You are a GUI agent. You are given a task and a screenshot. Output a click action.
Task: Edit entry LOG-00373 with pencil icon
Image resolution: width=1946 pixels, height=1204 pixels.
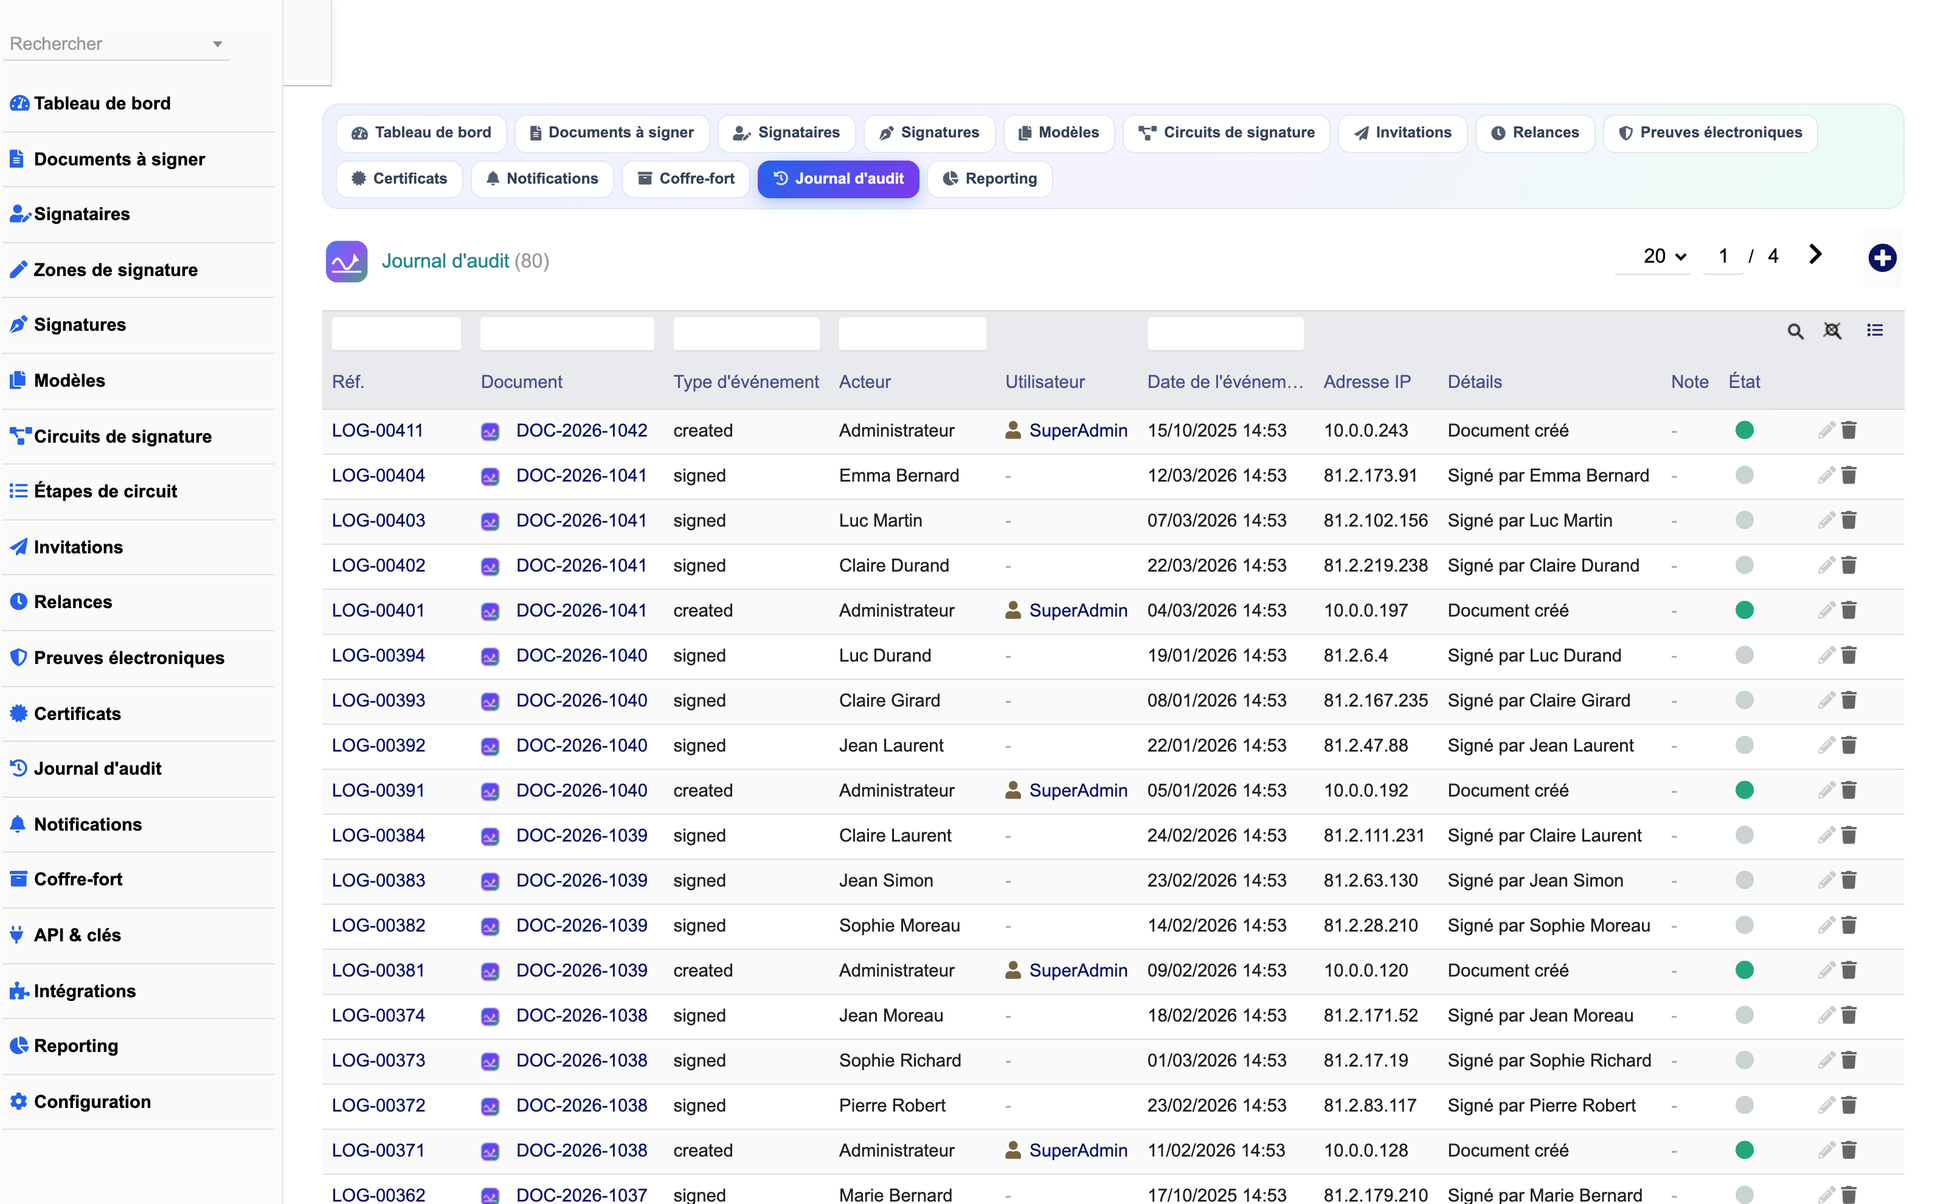[x=1826, y=1060]
